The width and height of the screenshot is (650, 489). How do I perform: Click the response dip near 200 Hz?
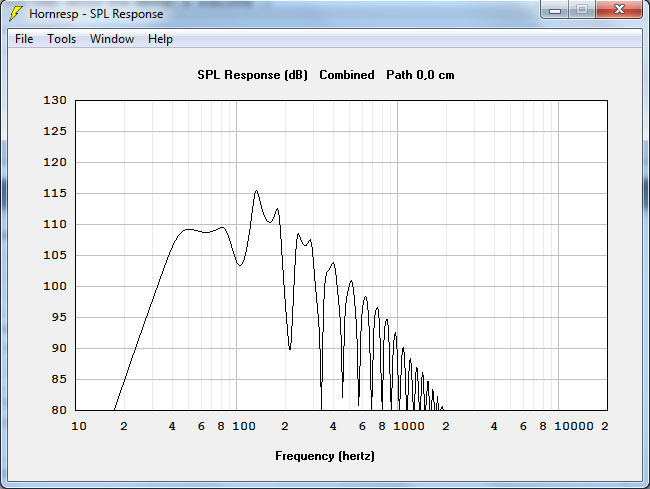pos(290,349)
